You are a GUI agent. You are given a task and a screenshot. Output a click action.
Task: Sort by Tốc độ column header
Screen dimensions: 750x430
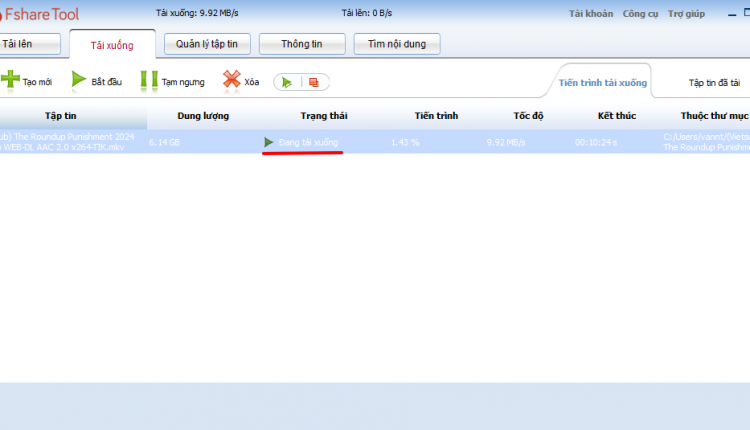(x=528, y=116)
